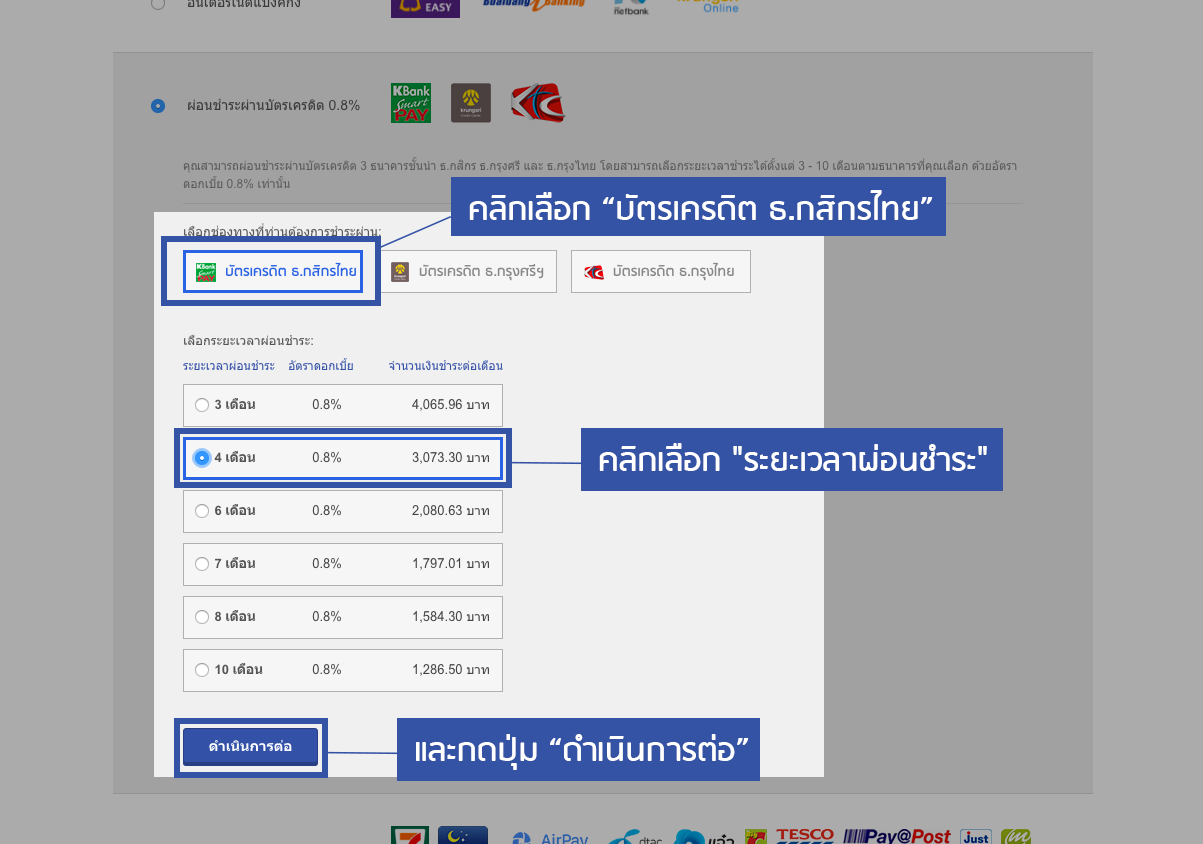The width and height of the screenshot is (1203, 844).
Task: Click the 0.8% rate in the 3 เดือน row
Action: 327,405
